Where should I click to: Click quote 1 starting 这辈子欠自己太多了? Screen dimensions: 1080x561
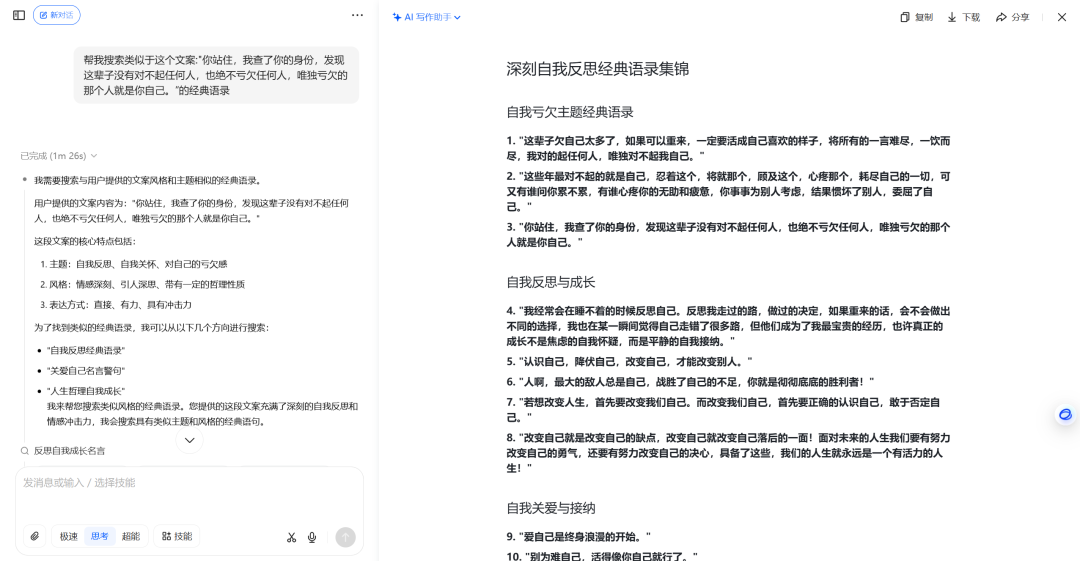[728, 148]
